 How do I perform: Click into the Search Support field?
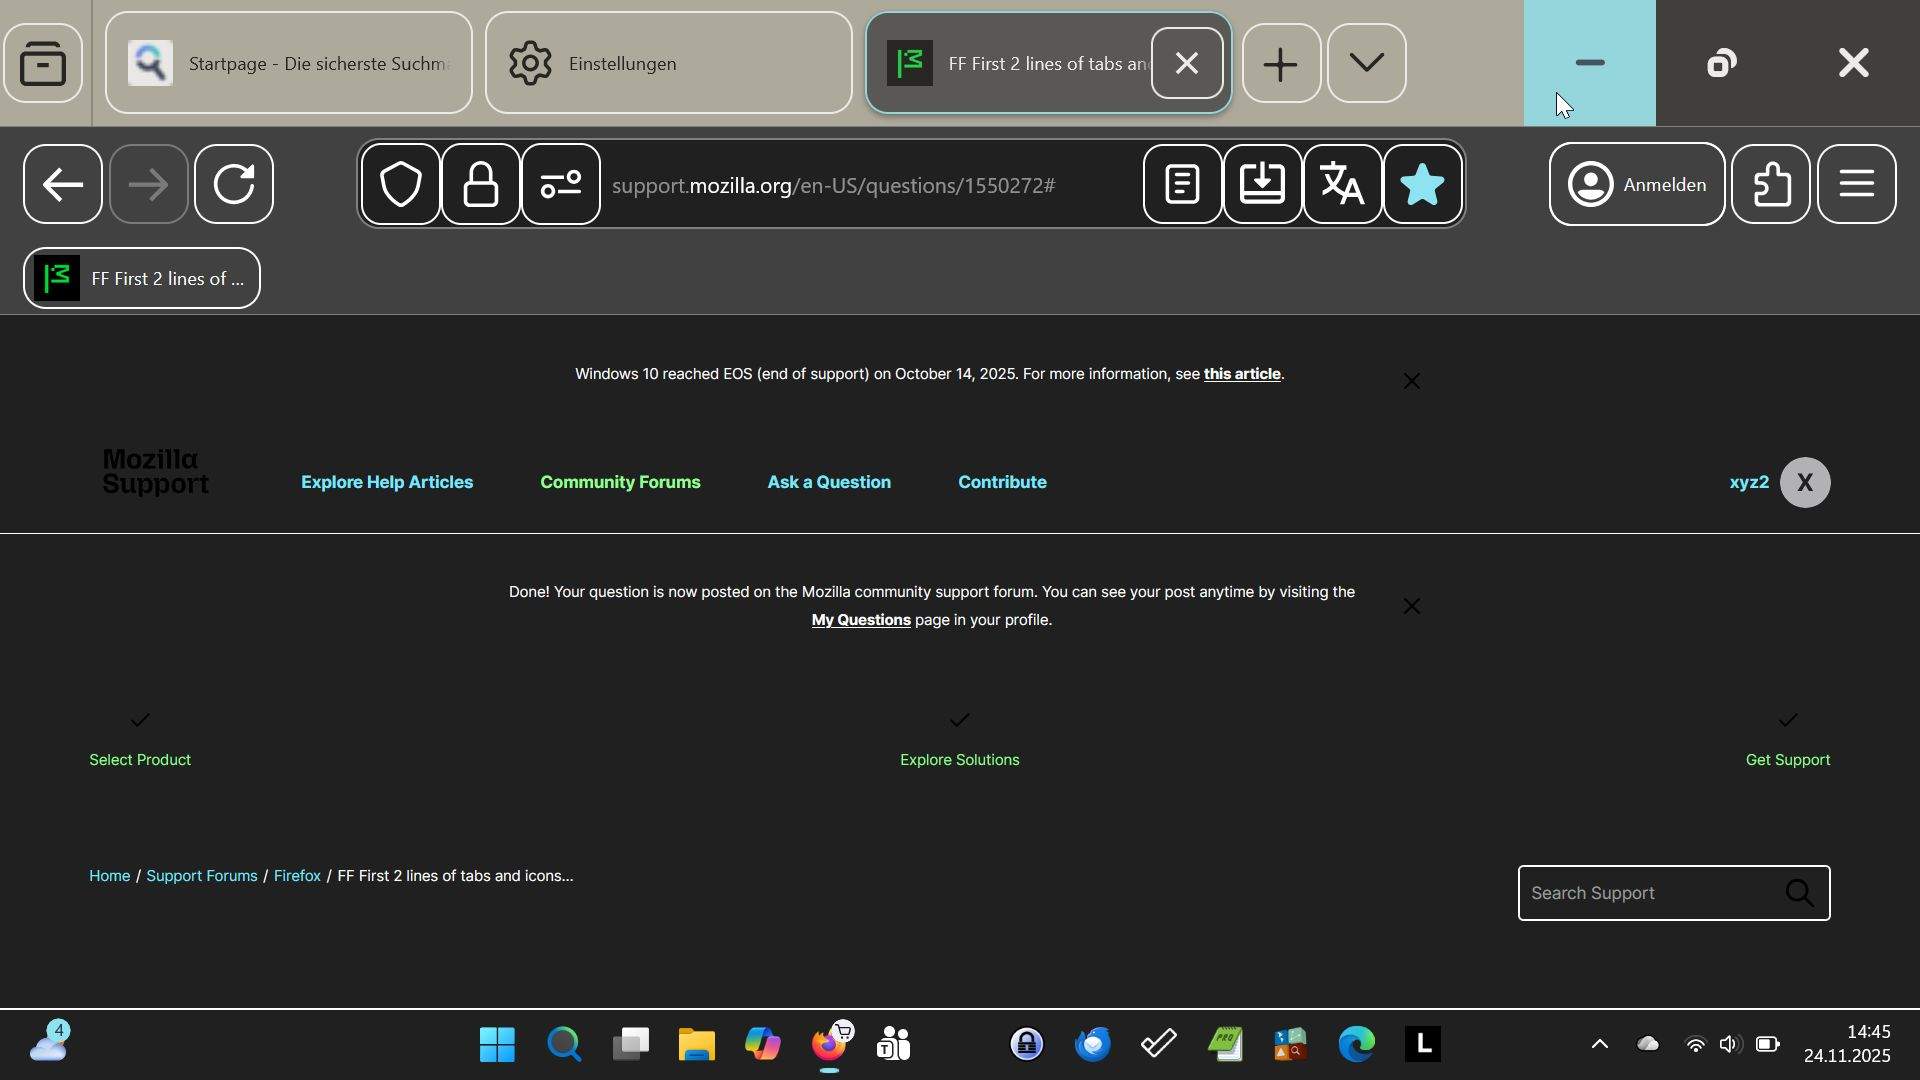pyautogui.click(x=1648, y=893)
